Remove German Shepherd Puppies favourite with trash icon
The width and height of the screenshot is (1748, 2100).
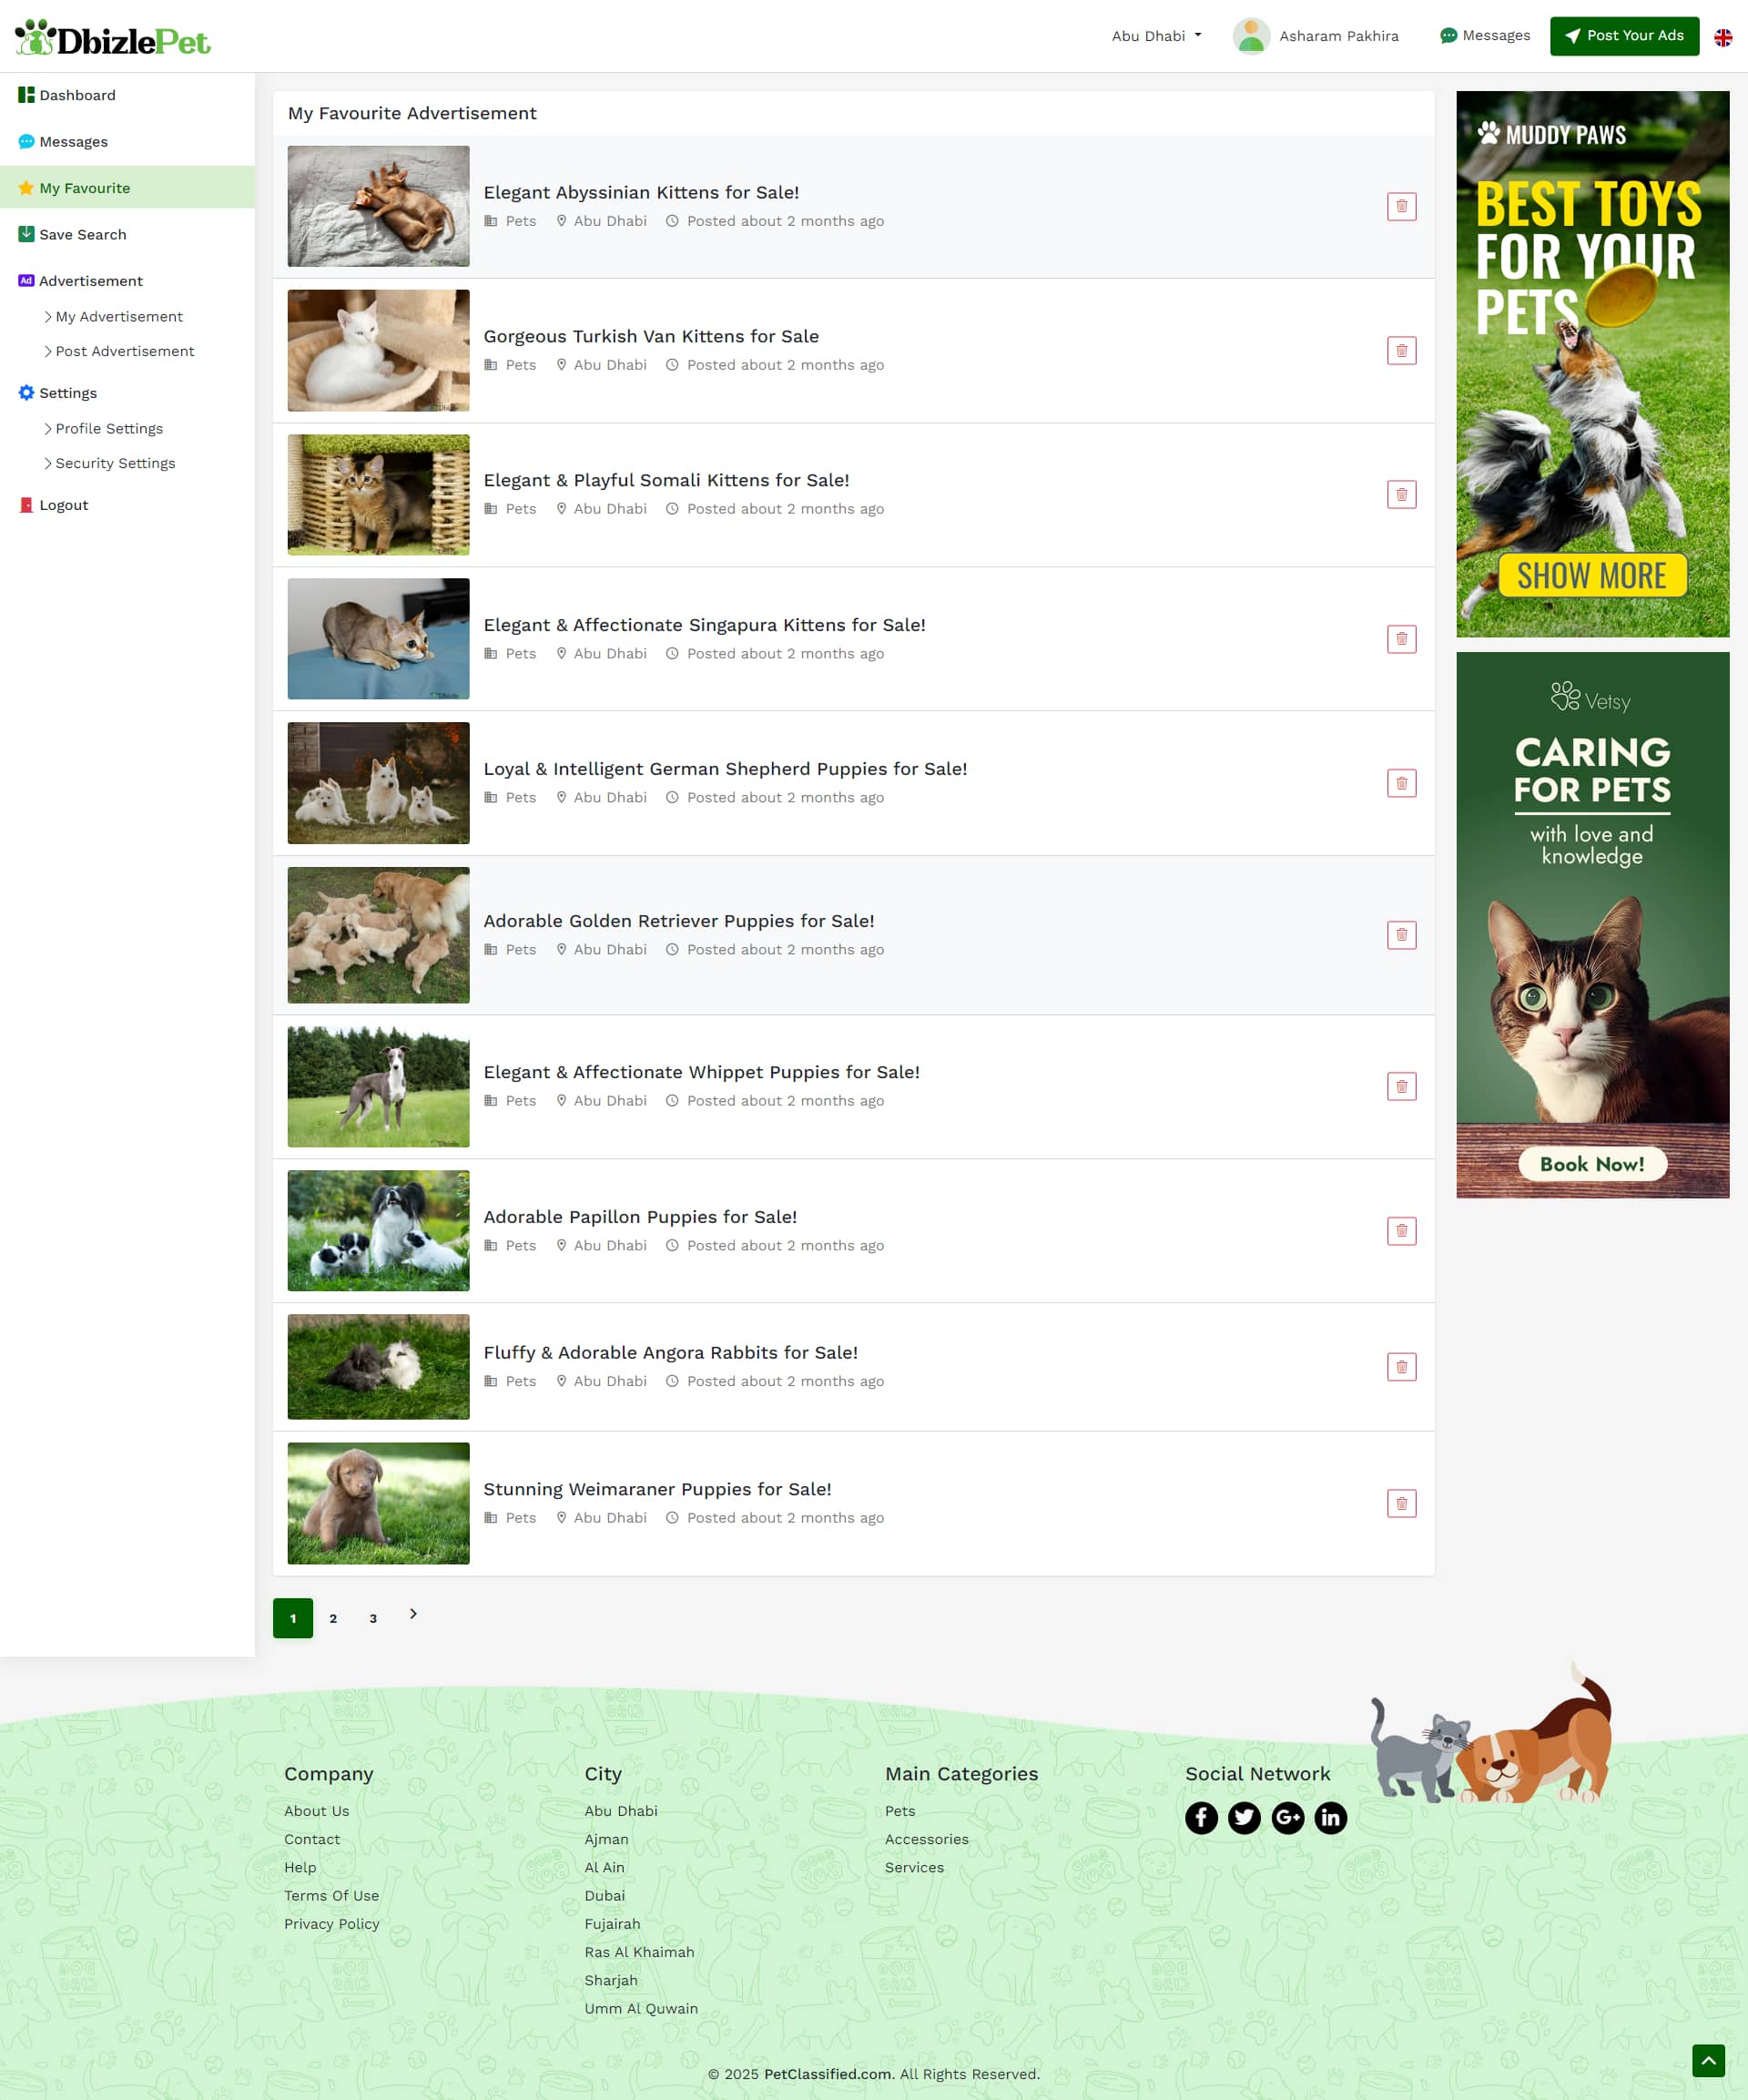click(1401, 783)
